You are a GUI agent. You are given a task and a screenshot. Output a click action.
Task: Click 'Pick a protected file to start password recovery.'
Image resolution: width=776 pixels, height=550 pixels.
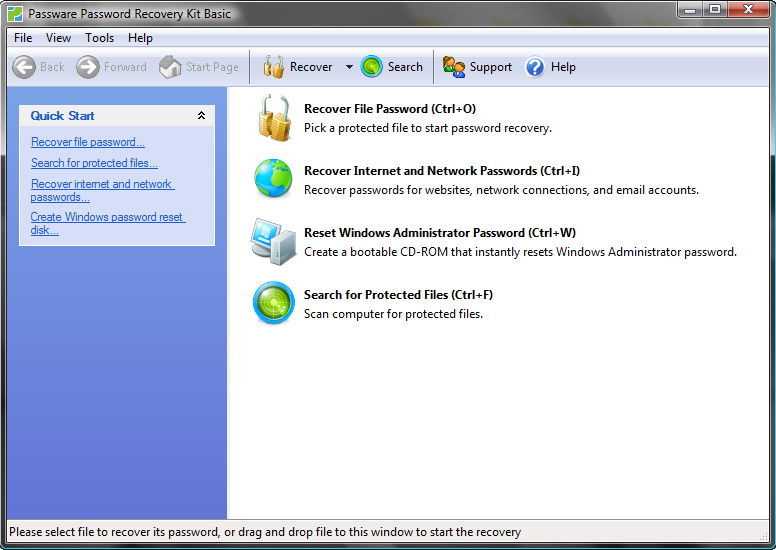pos(428,128)
